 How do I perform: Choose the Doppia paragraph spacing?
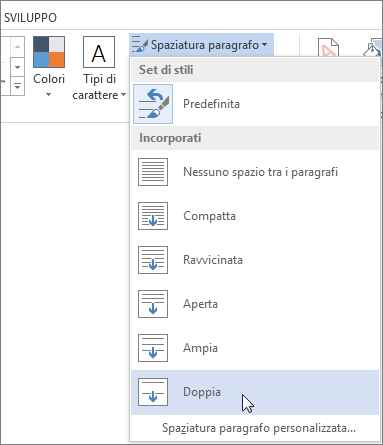tap(255, 392)
